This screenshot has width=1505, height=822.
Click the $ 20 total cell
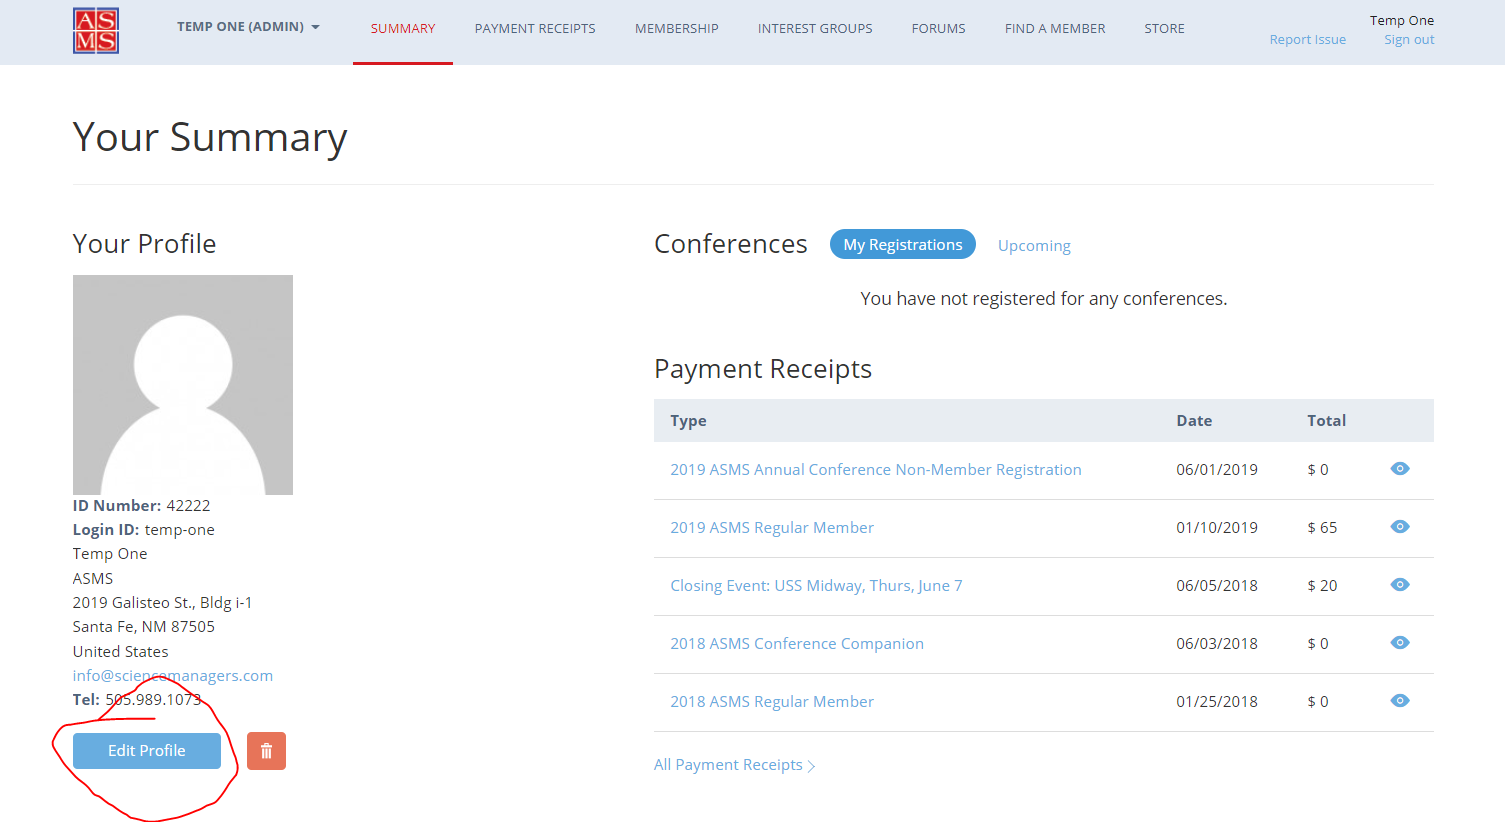click(1322, 586)
